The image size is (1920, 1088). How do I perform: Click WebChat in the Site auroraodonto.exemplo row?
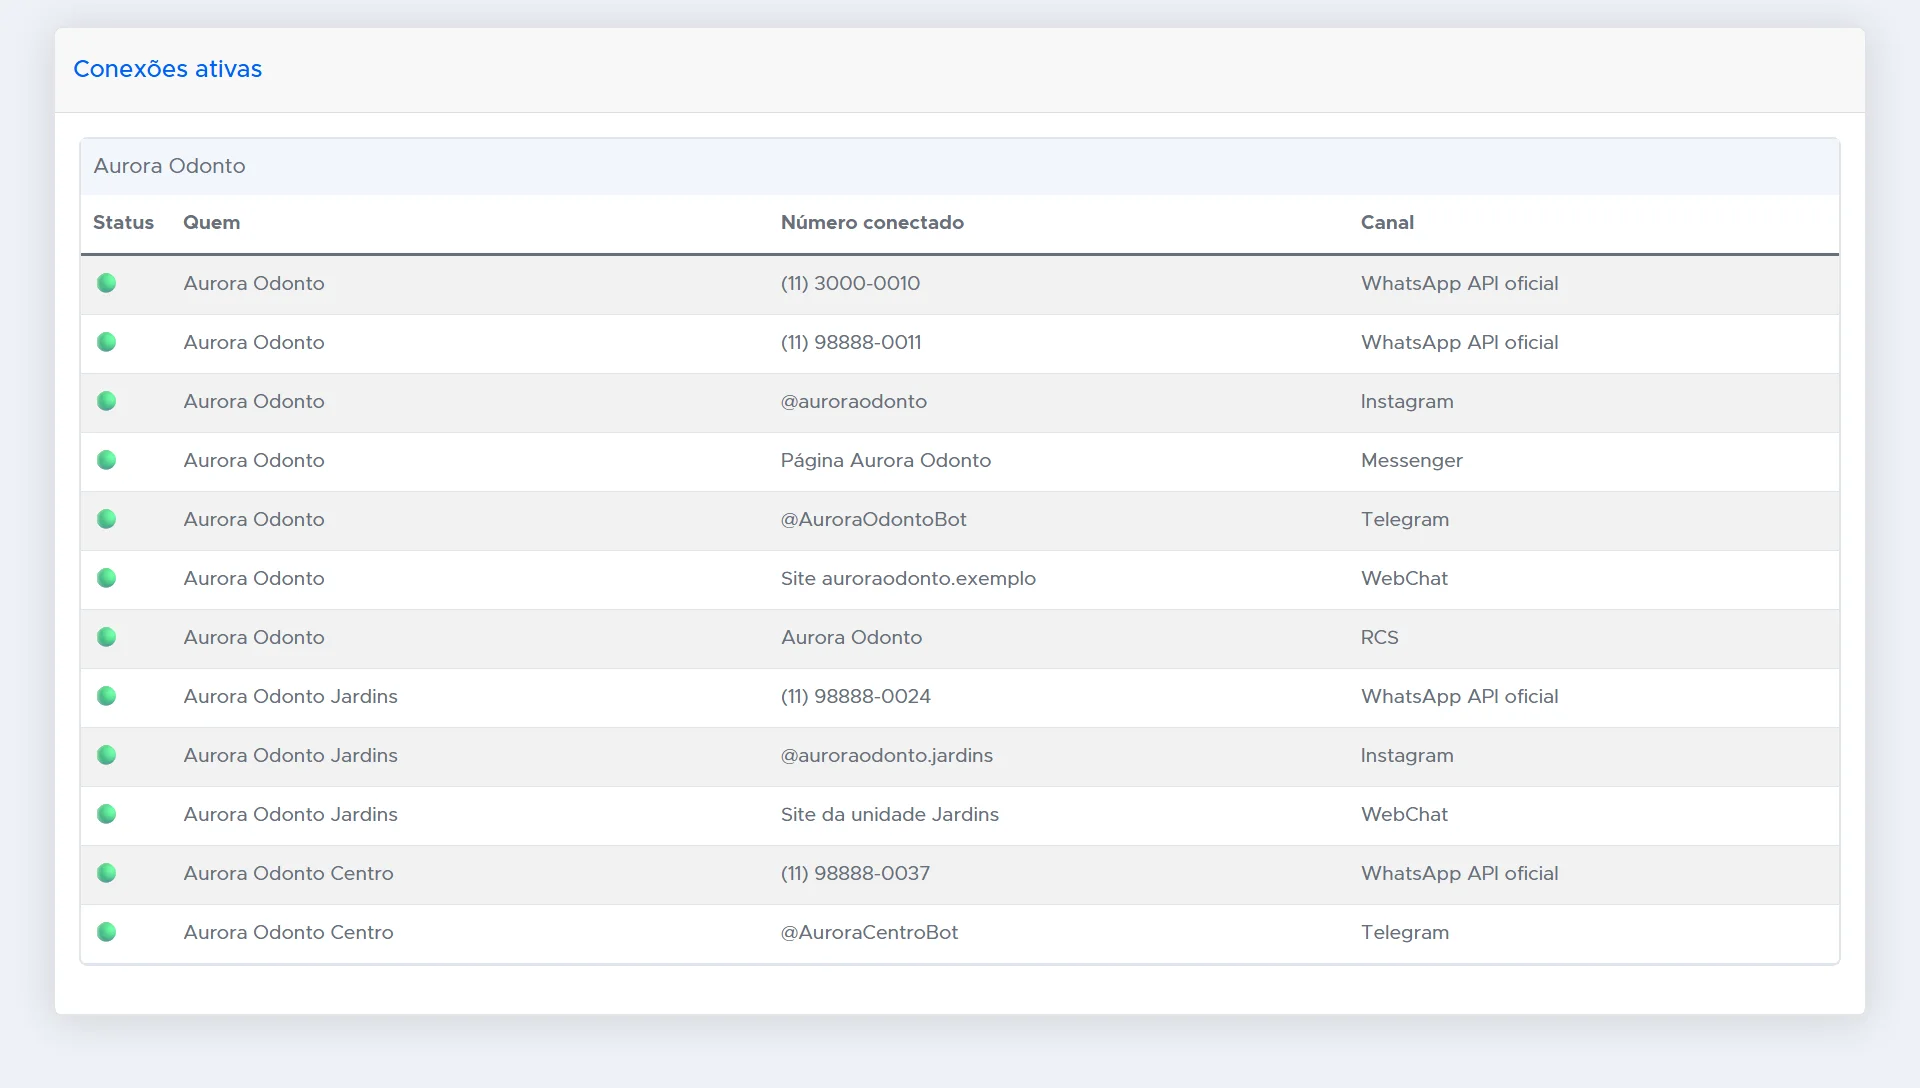point(1404,578)
